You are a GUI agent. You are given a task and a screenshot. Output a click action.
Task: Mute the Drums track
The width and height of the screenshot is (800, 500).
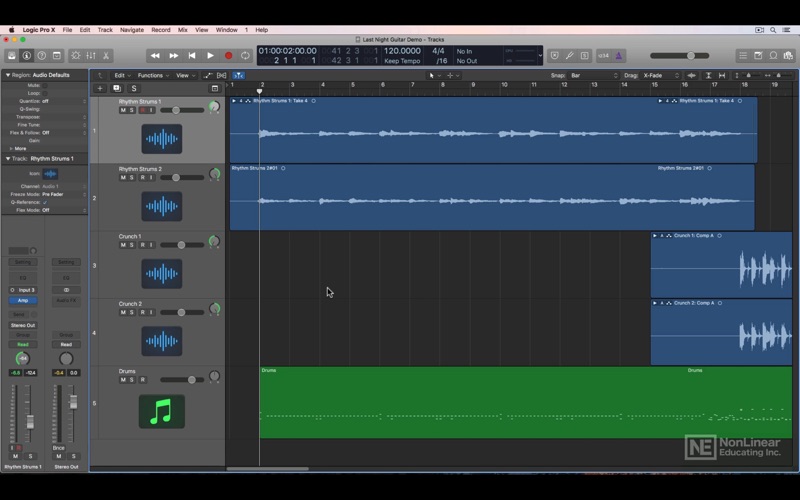(x=123, y=380)
